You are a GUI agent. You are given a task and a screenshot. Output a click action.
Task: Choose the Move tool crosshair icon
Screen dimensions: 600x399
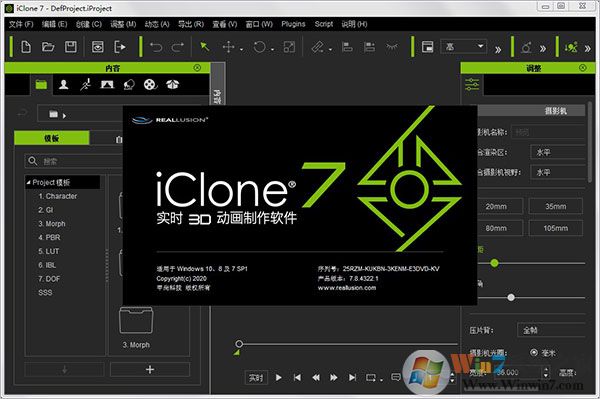coord(228,47)
